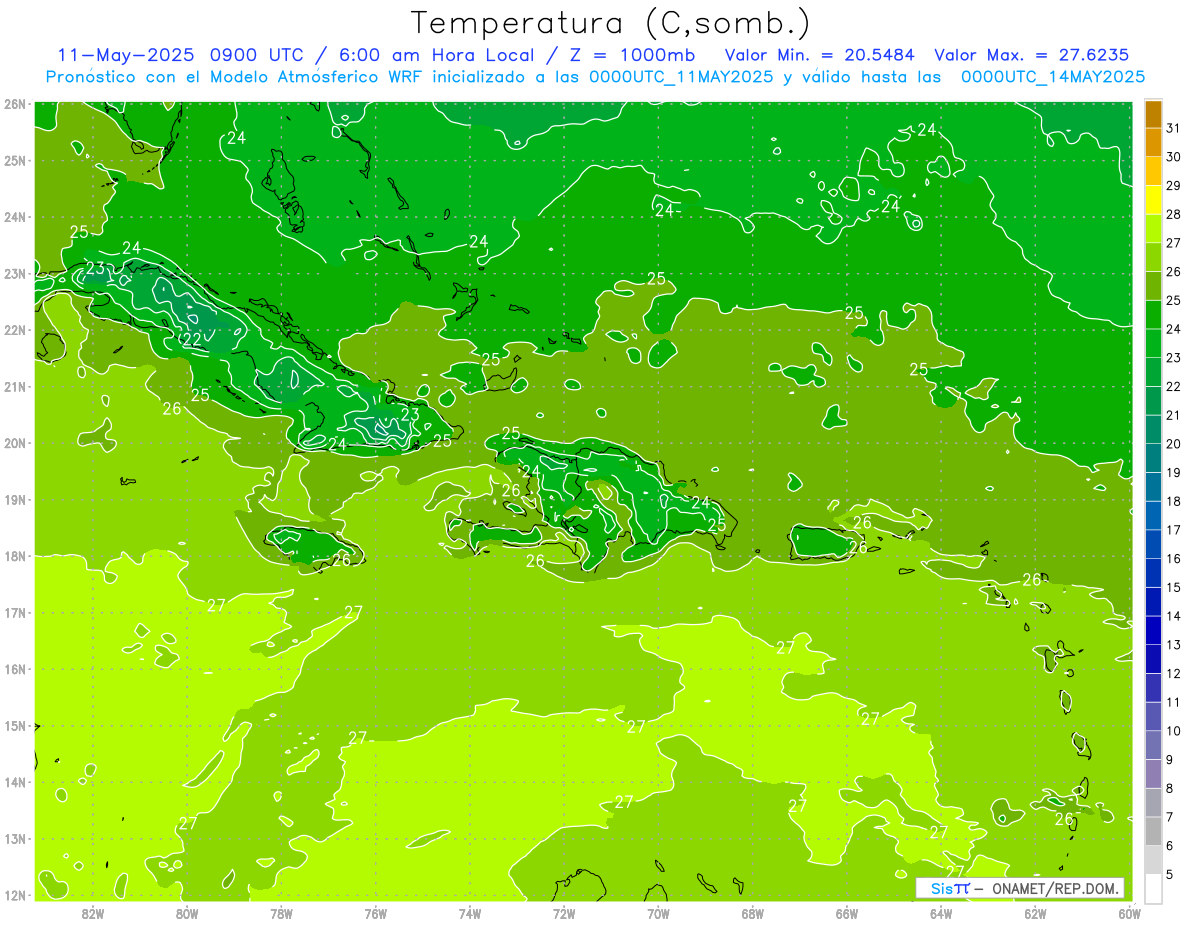Click the "16N" latitude axis label
Image resolution: width=1200 pixels, height=927 pixels.
(14, 669)
